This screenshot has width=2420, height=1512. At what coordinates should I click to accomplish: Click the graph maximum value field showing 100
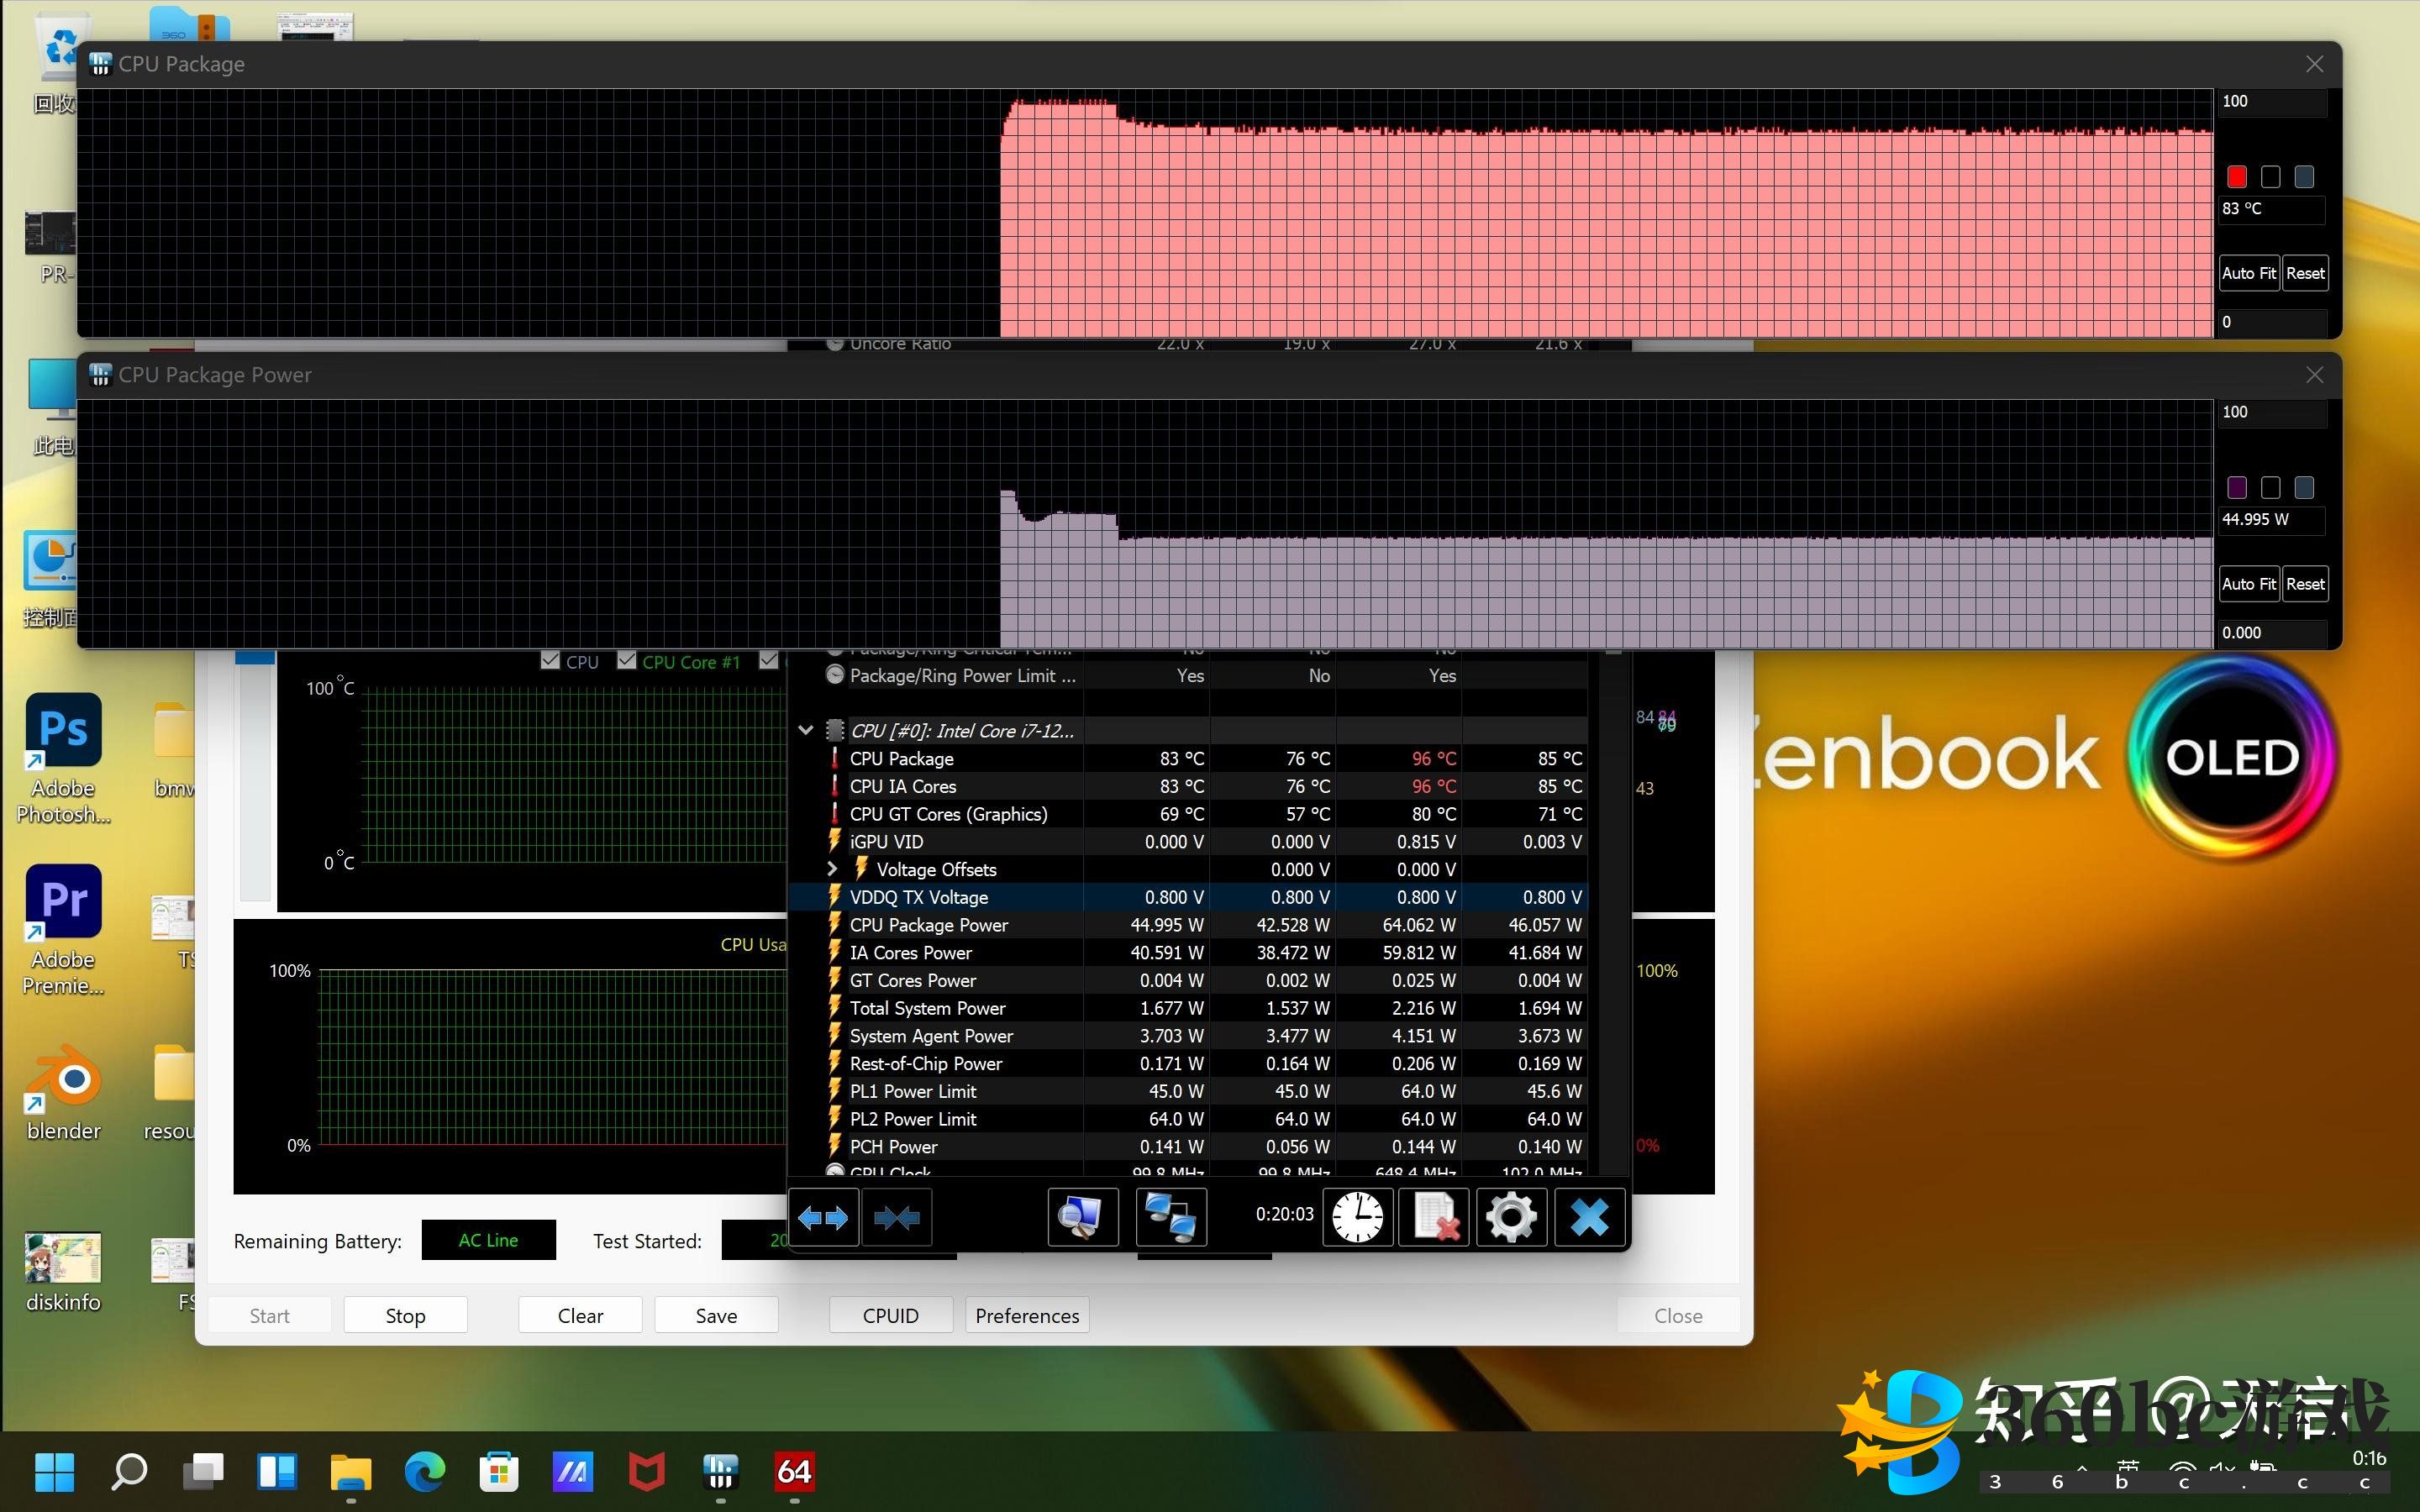[2271, 102]
